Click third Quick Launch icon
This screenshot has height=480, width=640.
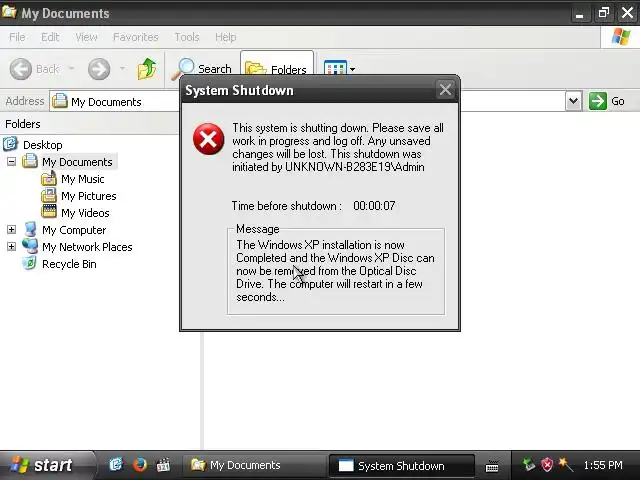pos(163,464)
